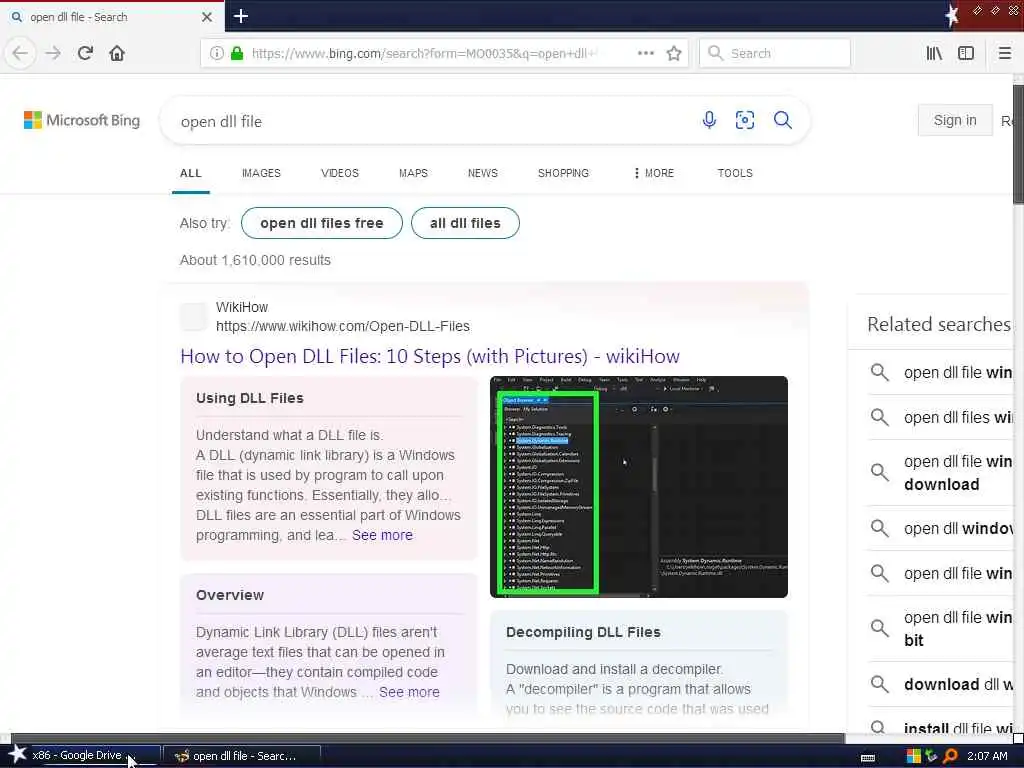Click 'See more' under Using DLL Files
This screenshot has width=1024, height=768.
pos(382,535)
